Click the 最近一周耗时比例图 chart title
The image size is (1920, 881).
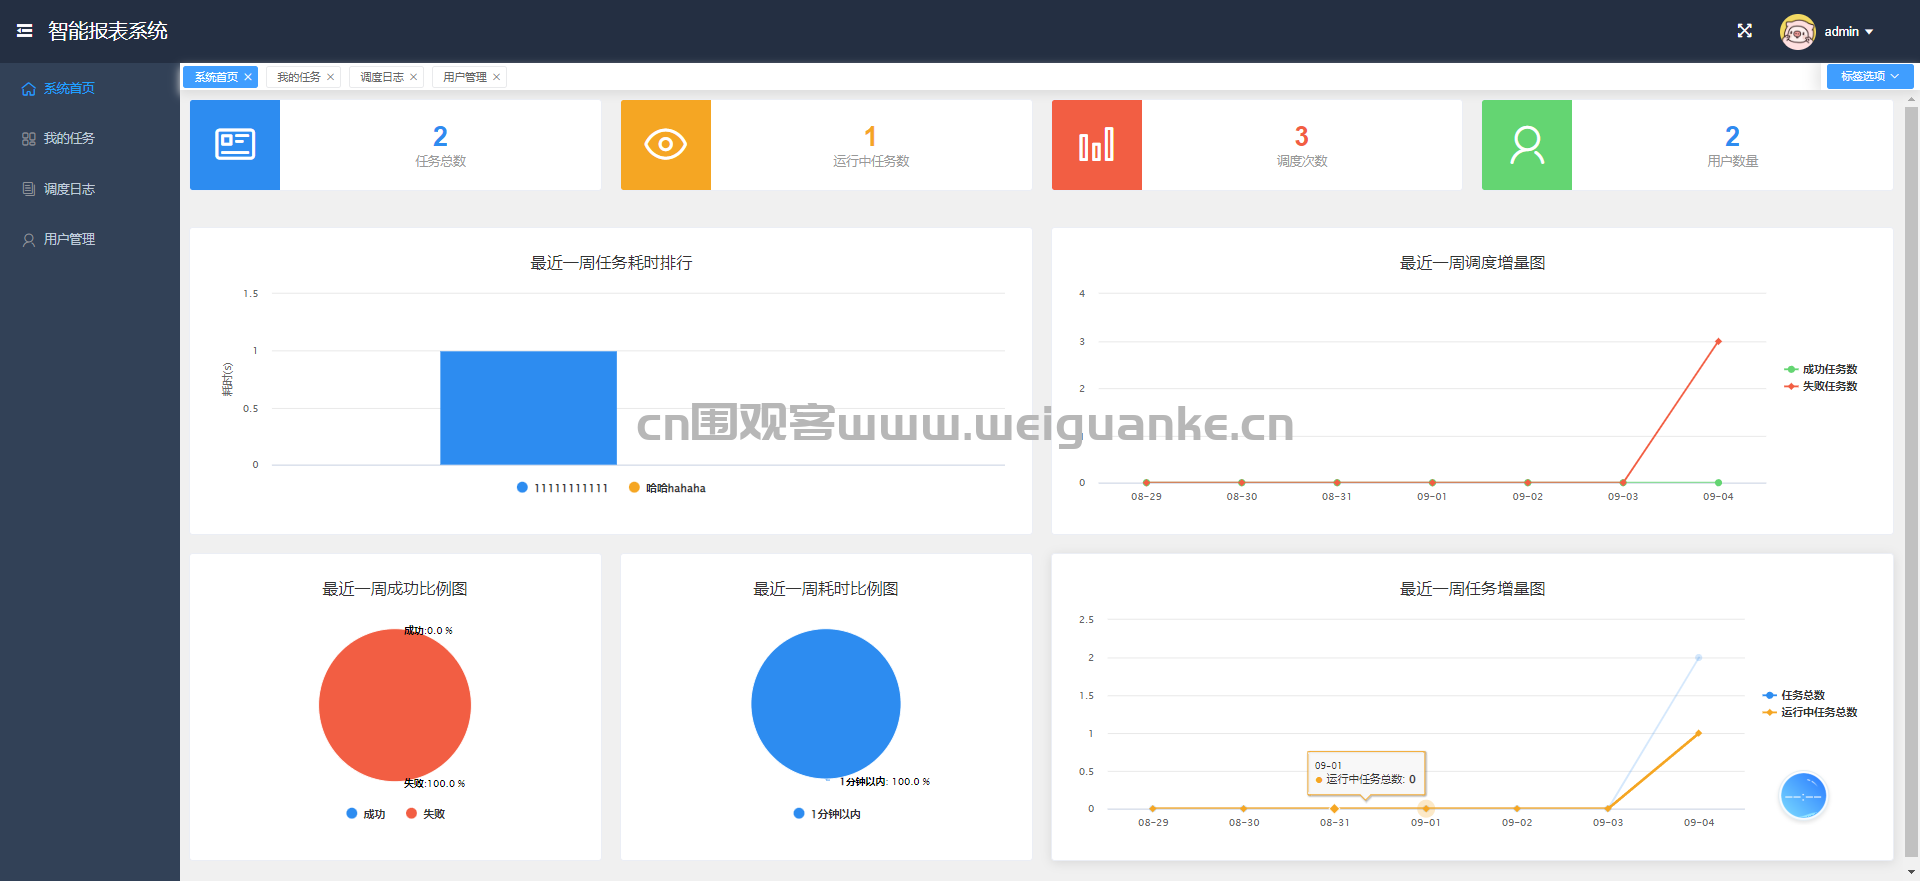[826, 589]
